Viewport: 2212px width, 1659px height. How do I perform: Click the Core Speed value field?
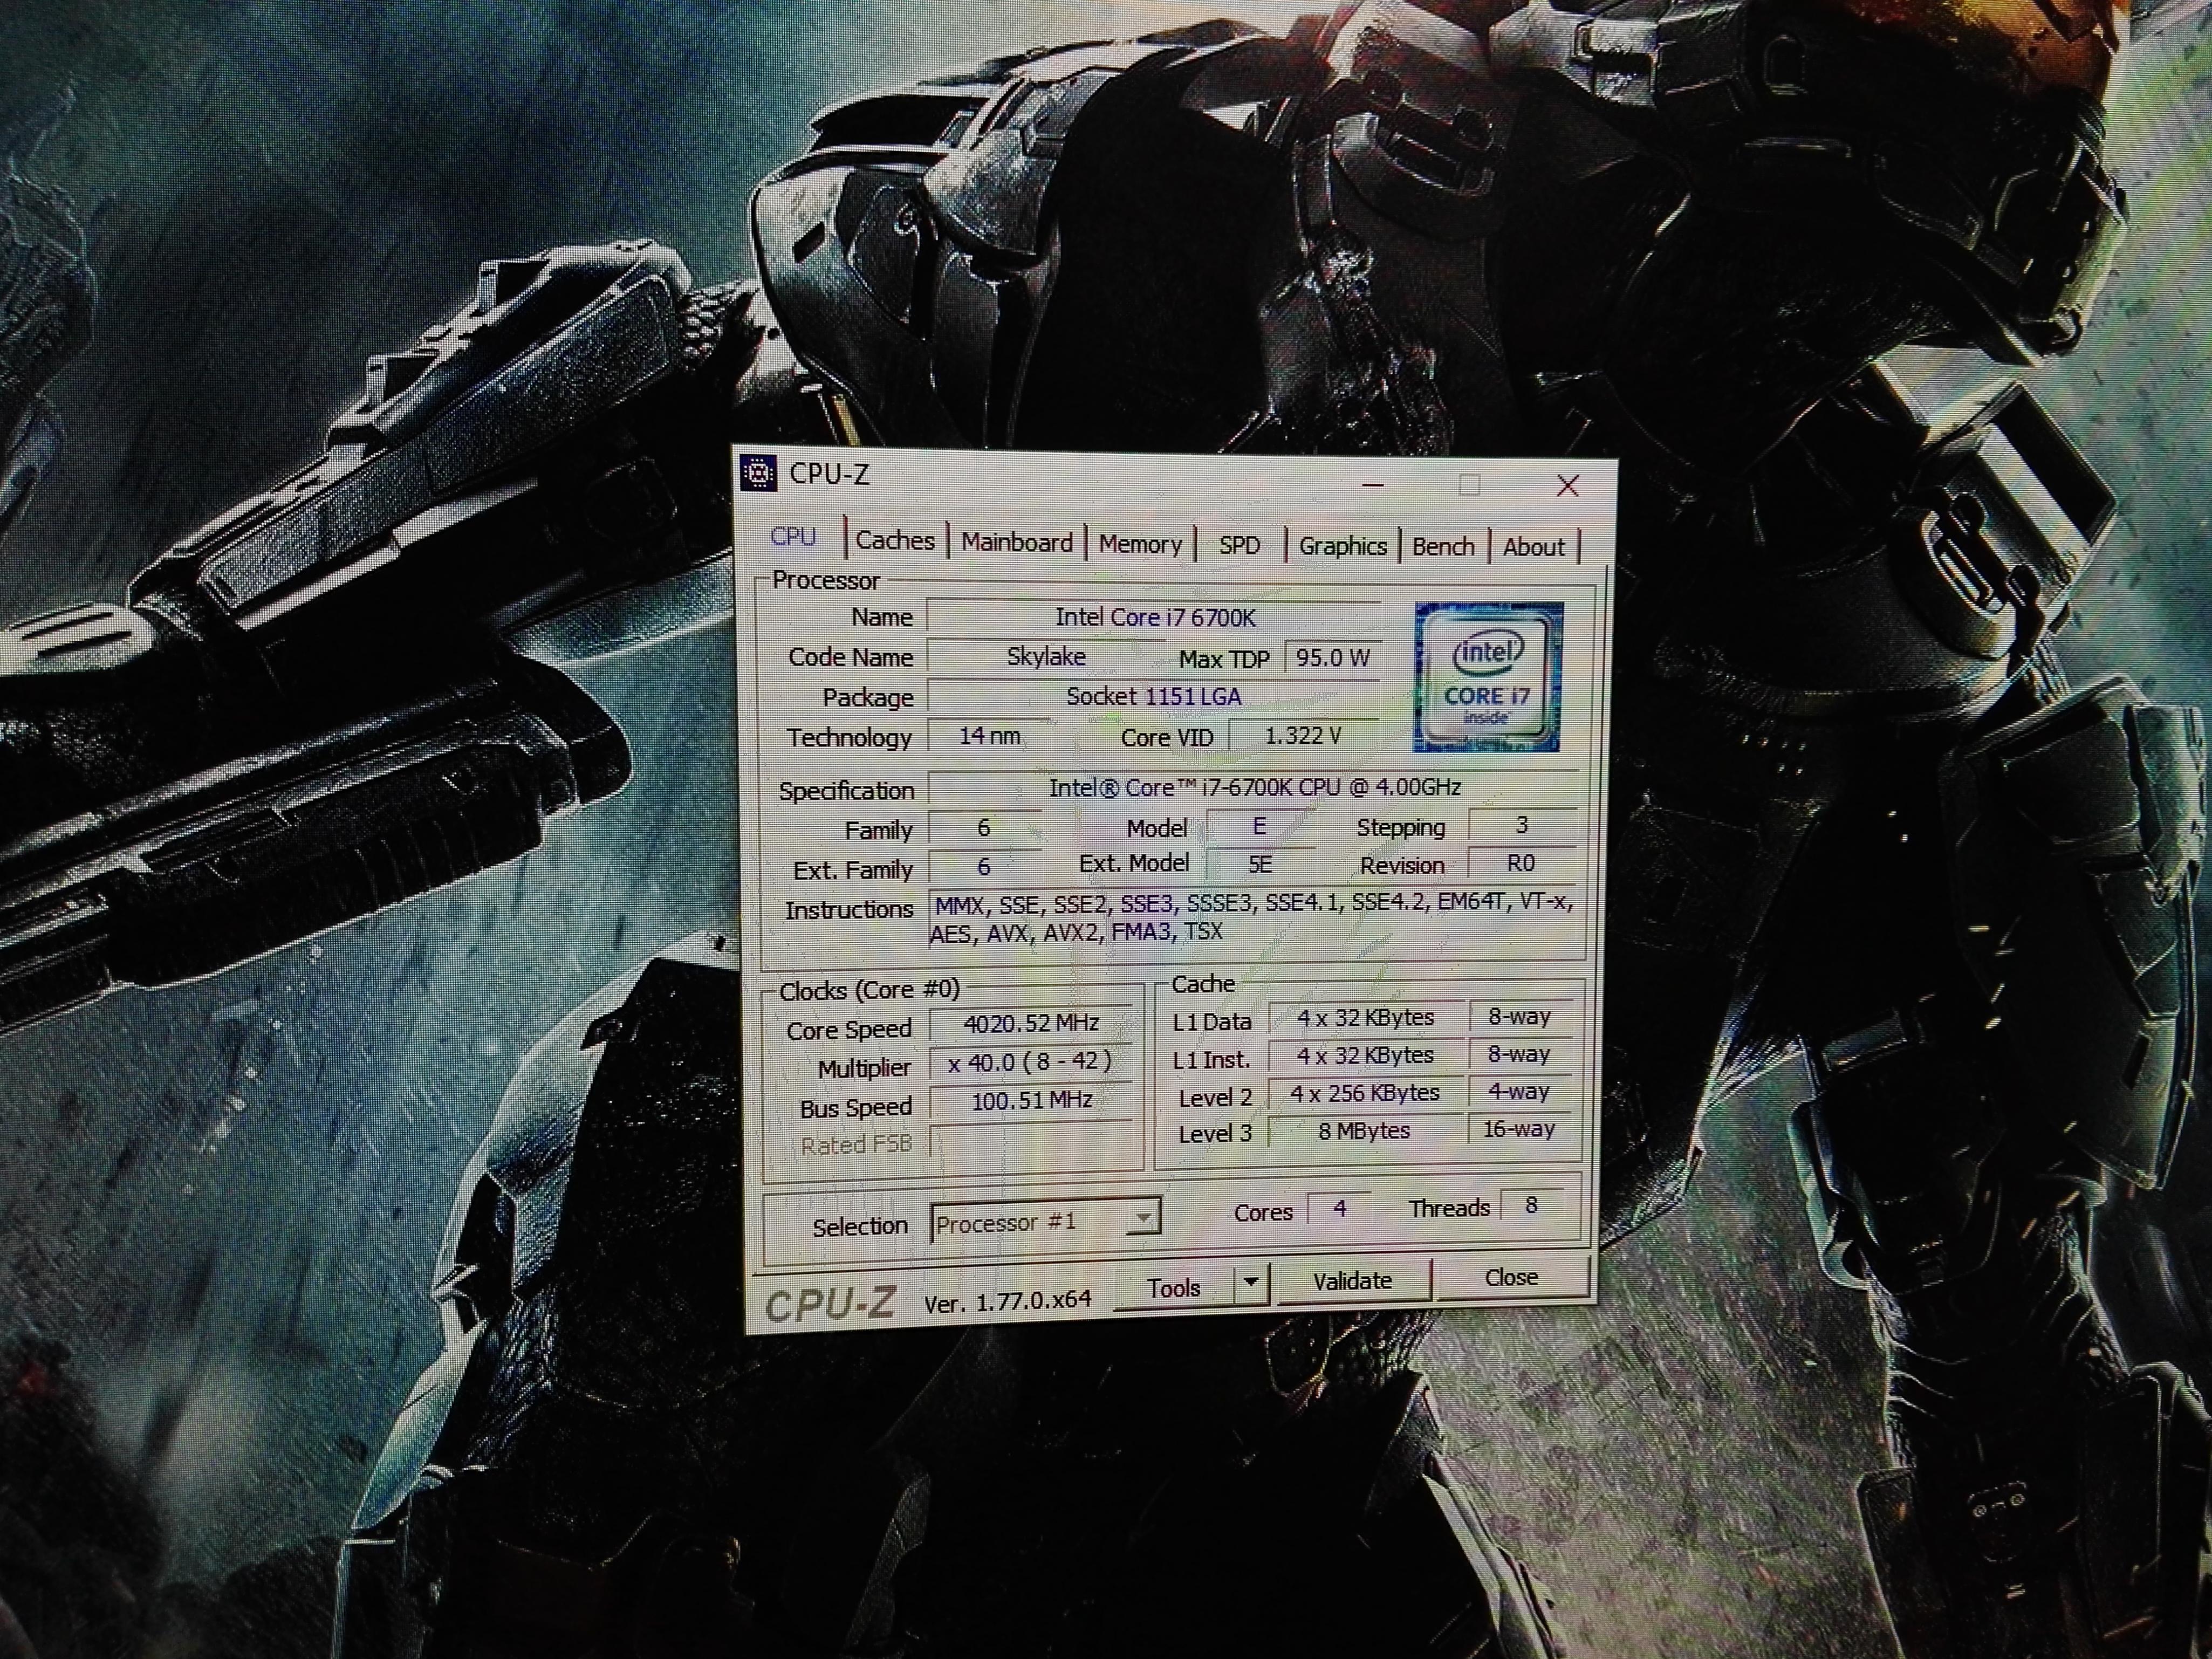(x=1031, y=1024)
